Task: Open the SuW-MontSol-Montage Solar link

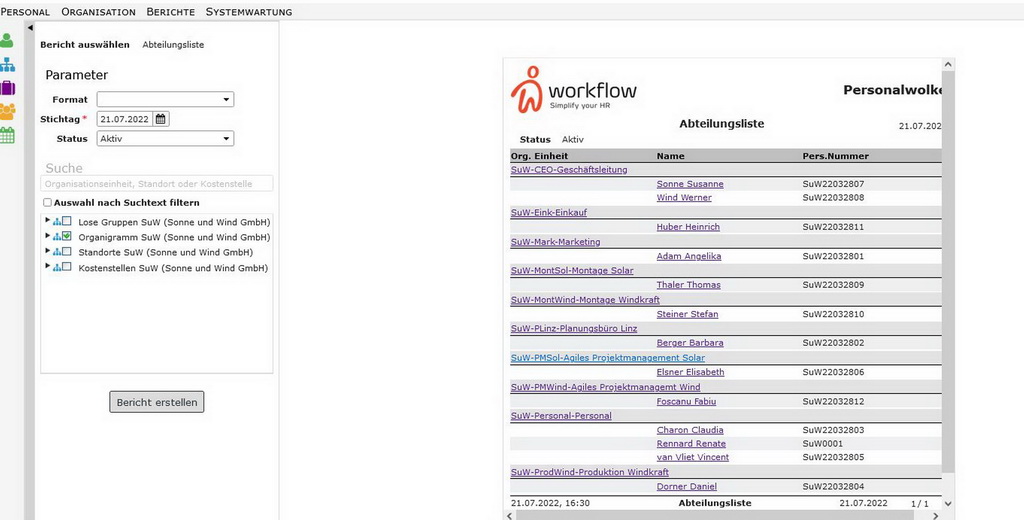Action: 571,270
